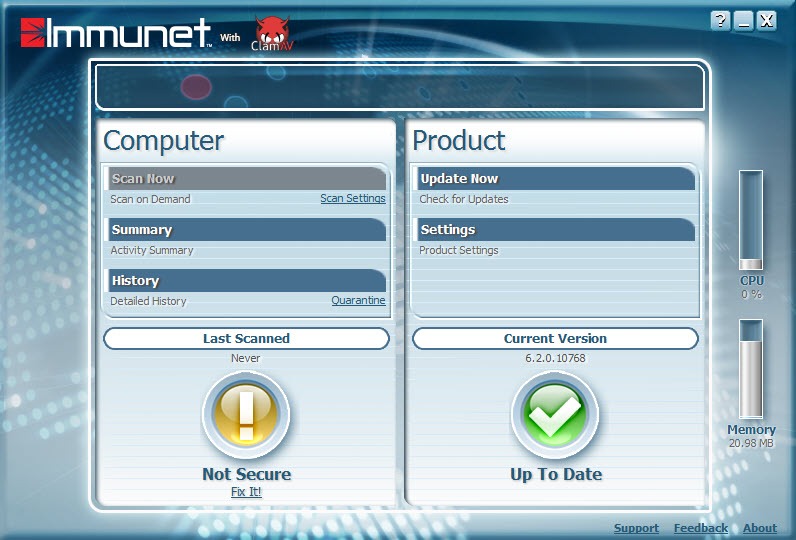The image size is (796, 540).
Task: Open the Support link
Action: tap(636, 528)
